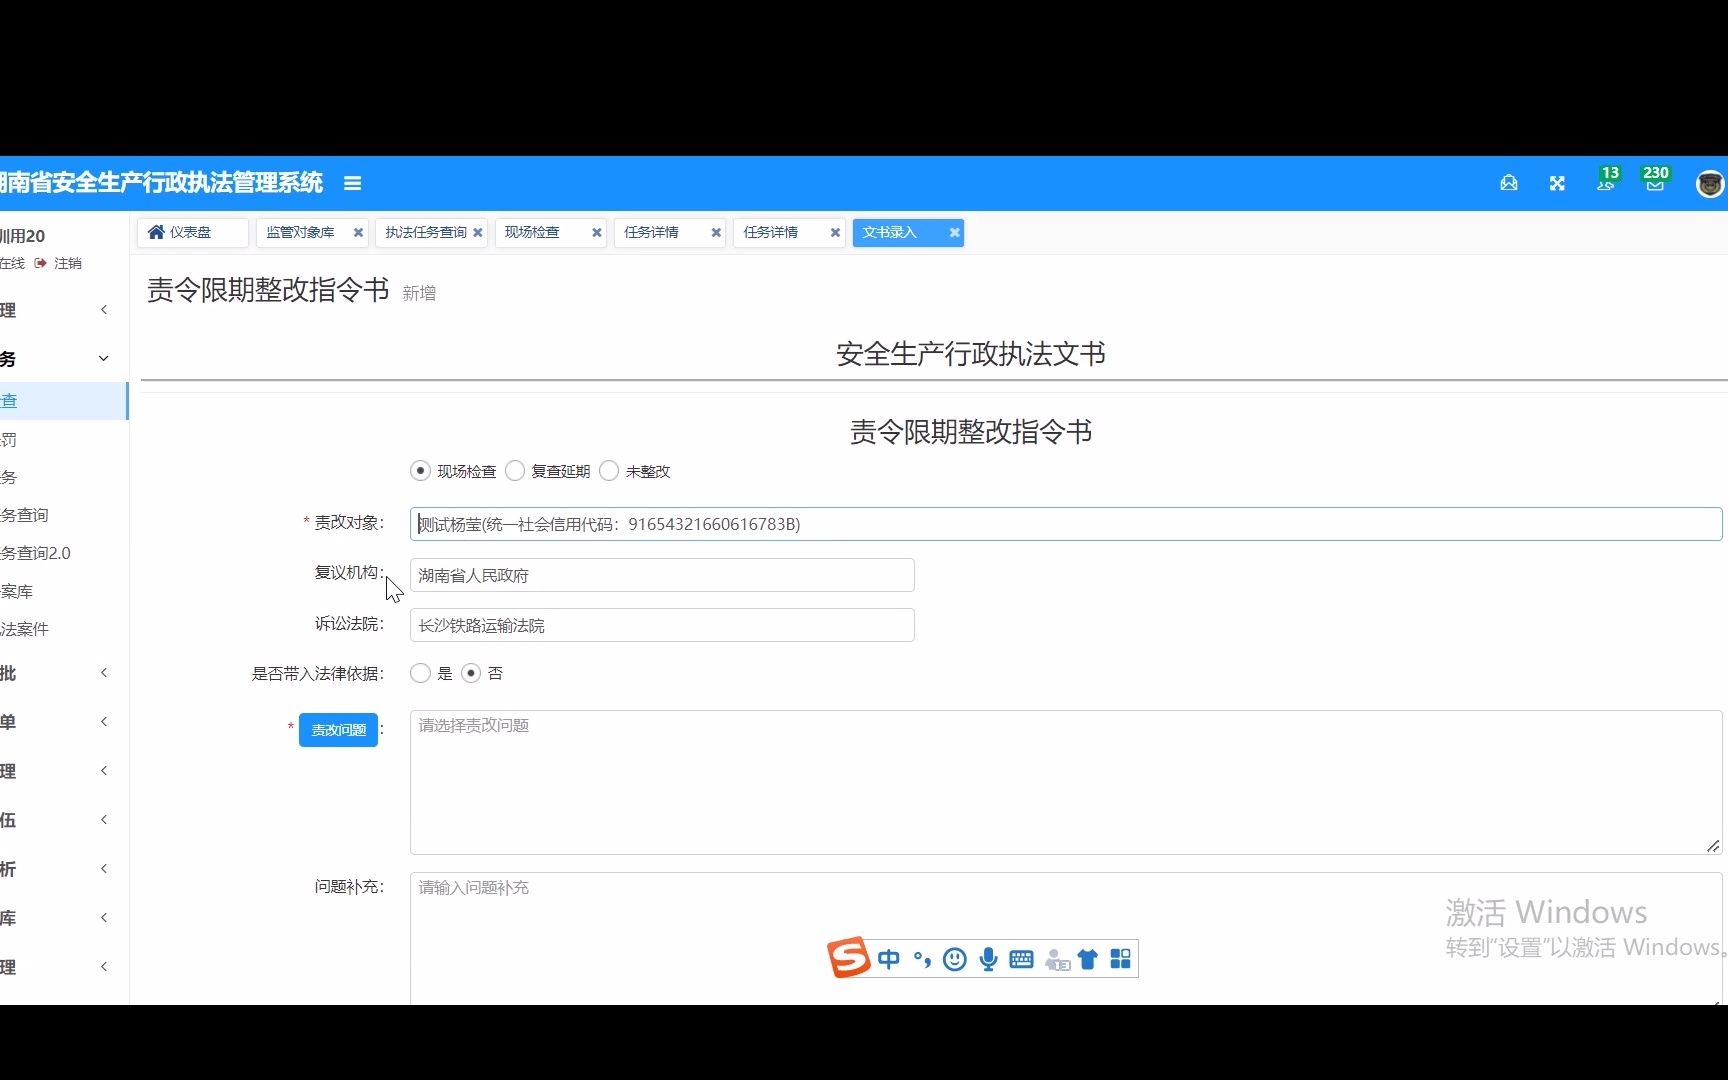This screenshot has width=1728, height=1080.
Task: Expand the 批 sidebar section chevron
Action: (104, 673)
